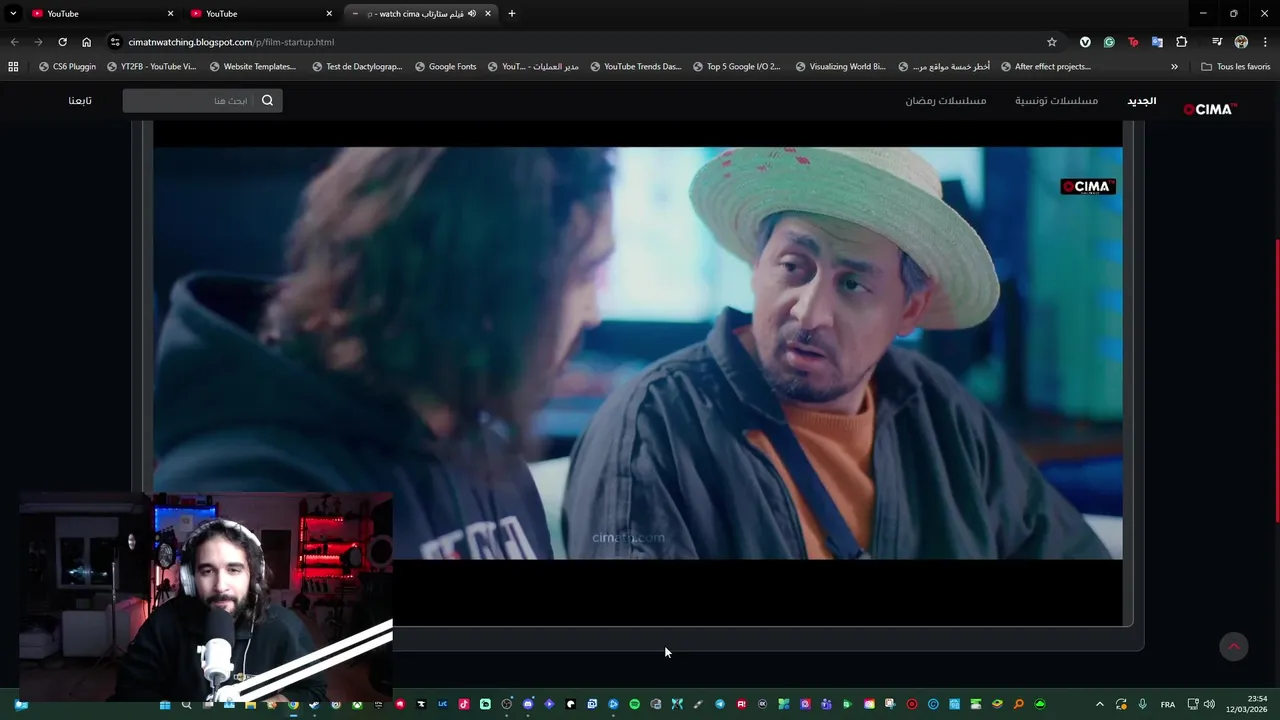Open the Windows Start button
The image size is (1280, 720).
[x=165, y=704]
